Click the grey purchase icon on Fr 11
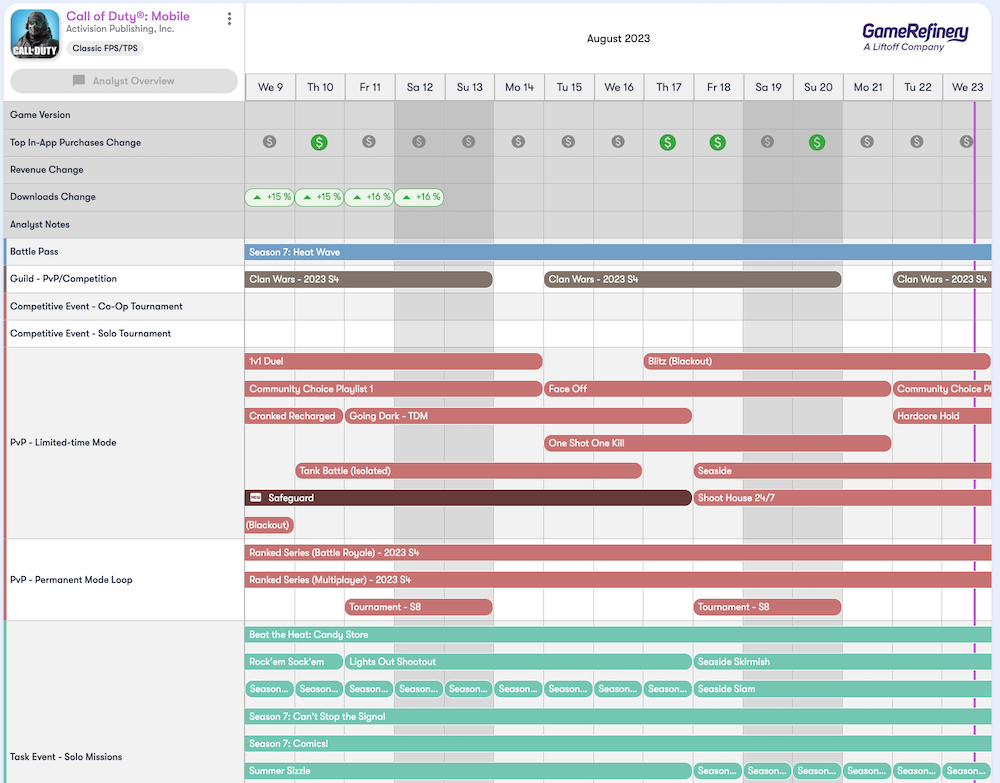 pyautogui.click(x=369, y=142)
